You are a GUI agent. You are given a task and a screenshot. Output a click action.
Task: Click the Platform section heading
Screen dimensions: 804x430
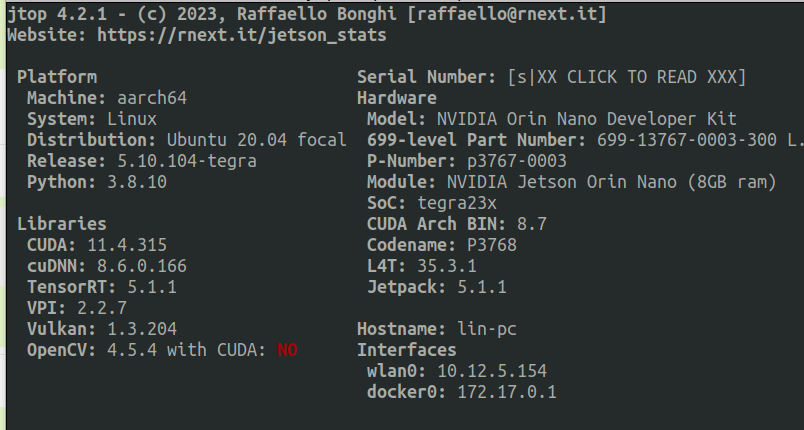(57, 77)
